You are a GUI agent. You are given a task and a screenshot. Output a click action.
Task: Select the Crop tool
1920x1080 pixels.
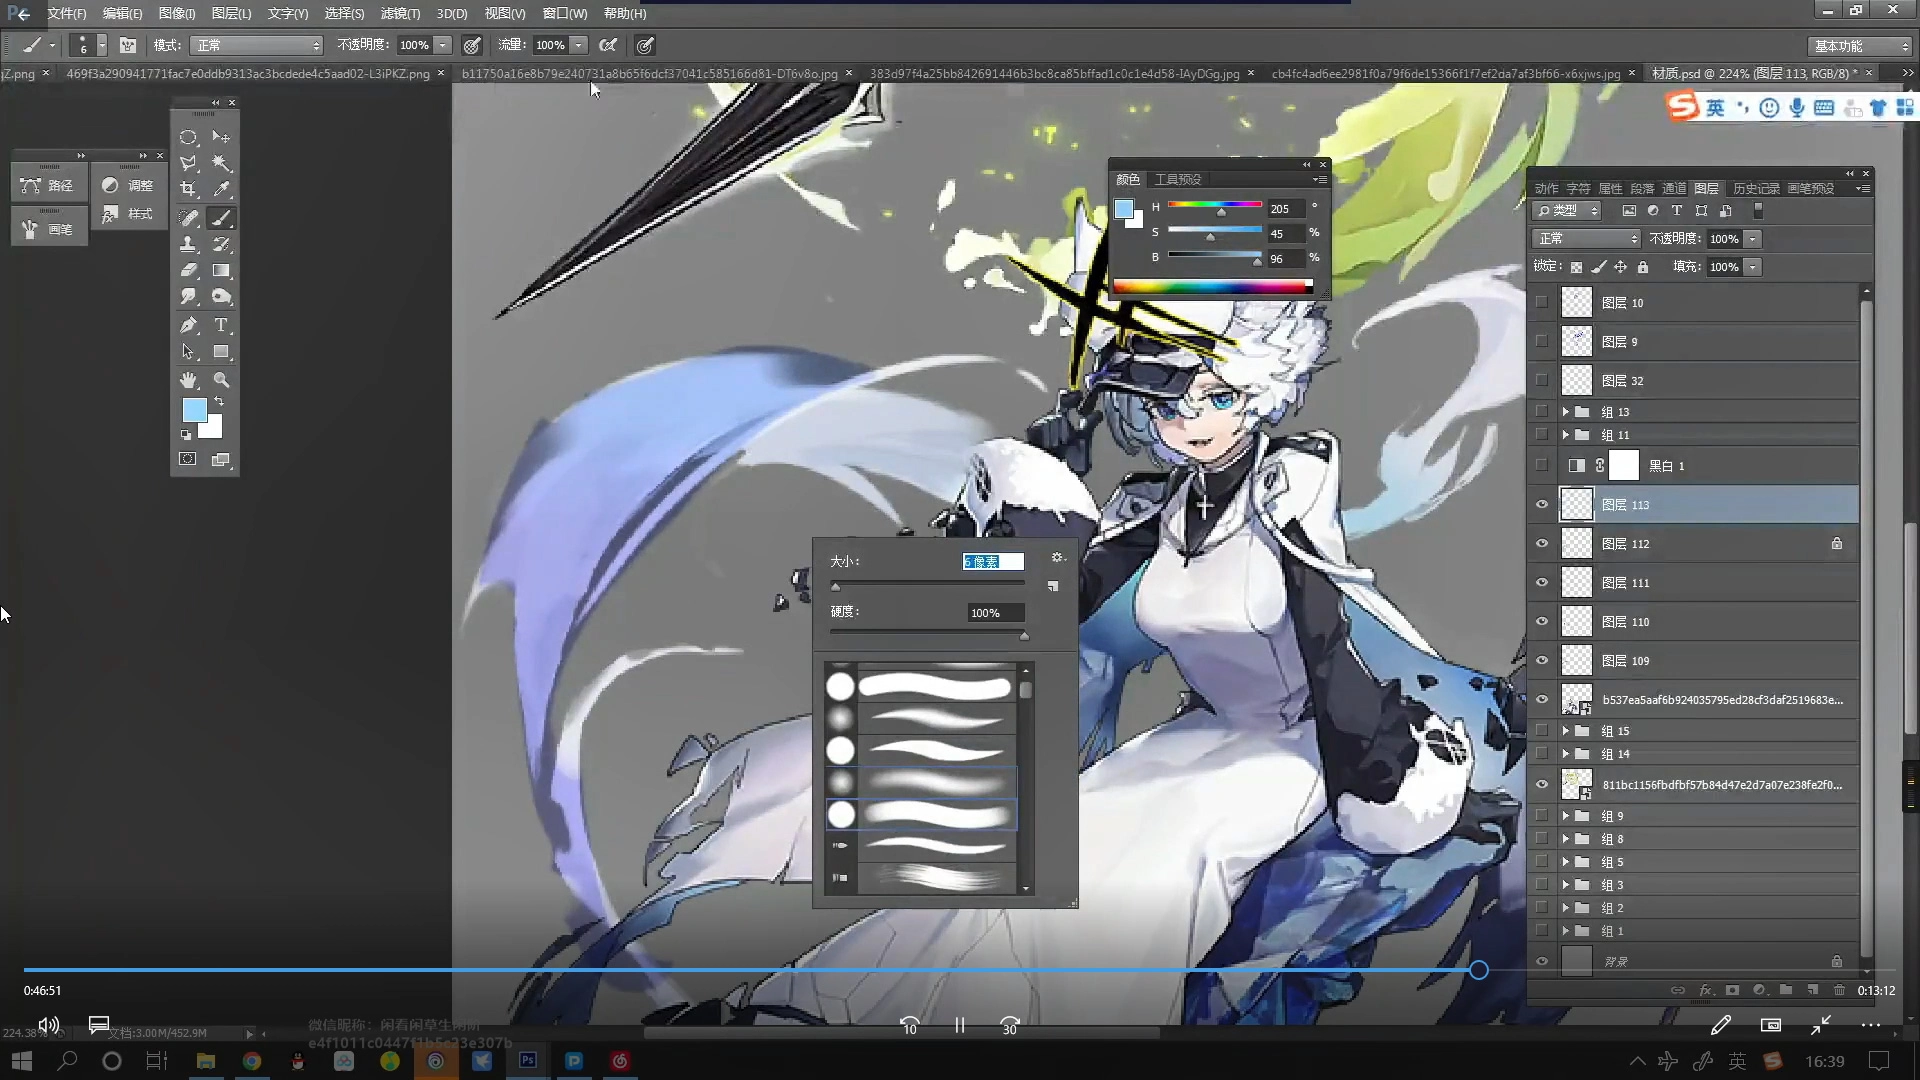(x=188, y=189)
